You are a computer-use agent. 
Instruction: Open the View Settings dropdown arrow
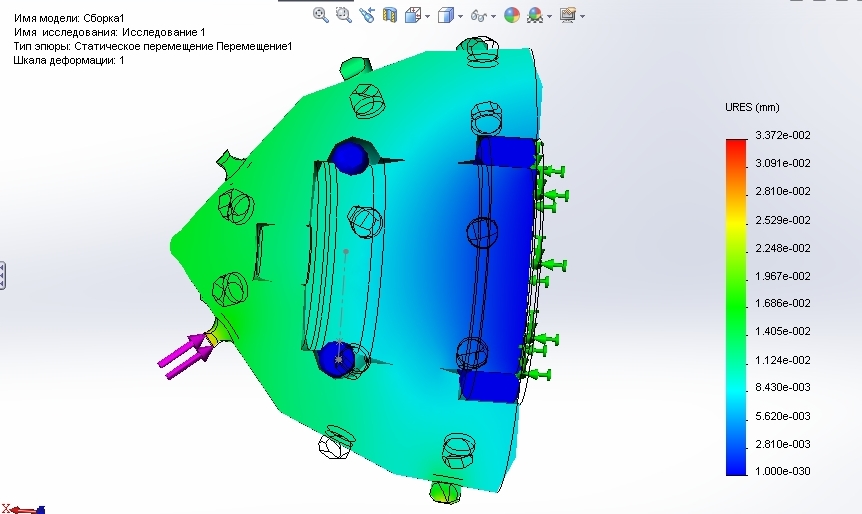(x=582, y=16)
